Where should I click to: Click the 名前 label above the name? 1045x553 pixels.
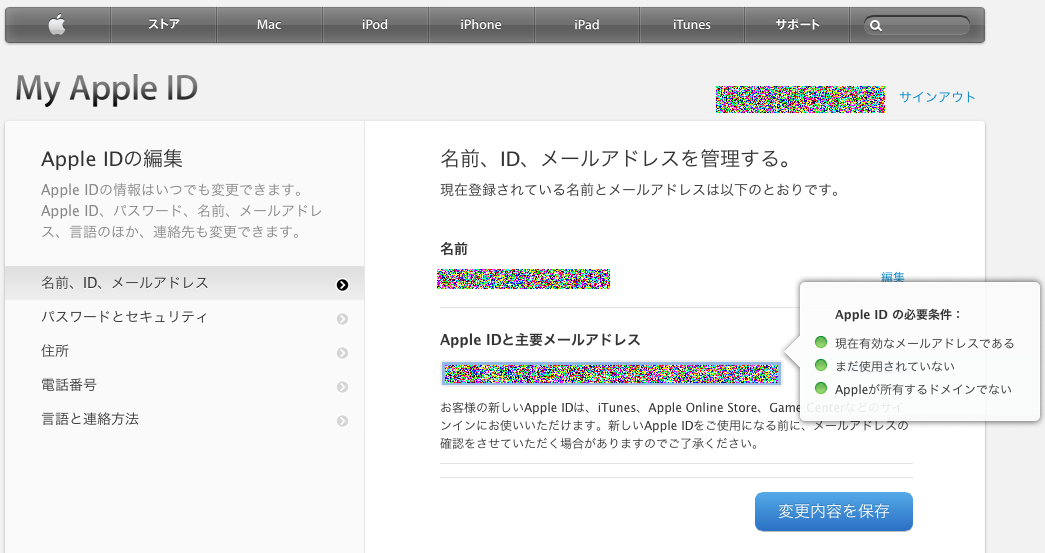[x=454, y=249]
